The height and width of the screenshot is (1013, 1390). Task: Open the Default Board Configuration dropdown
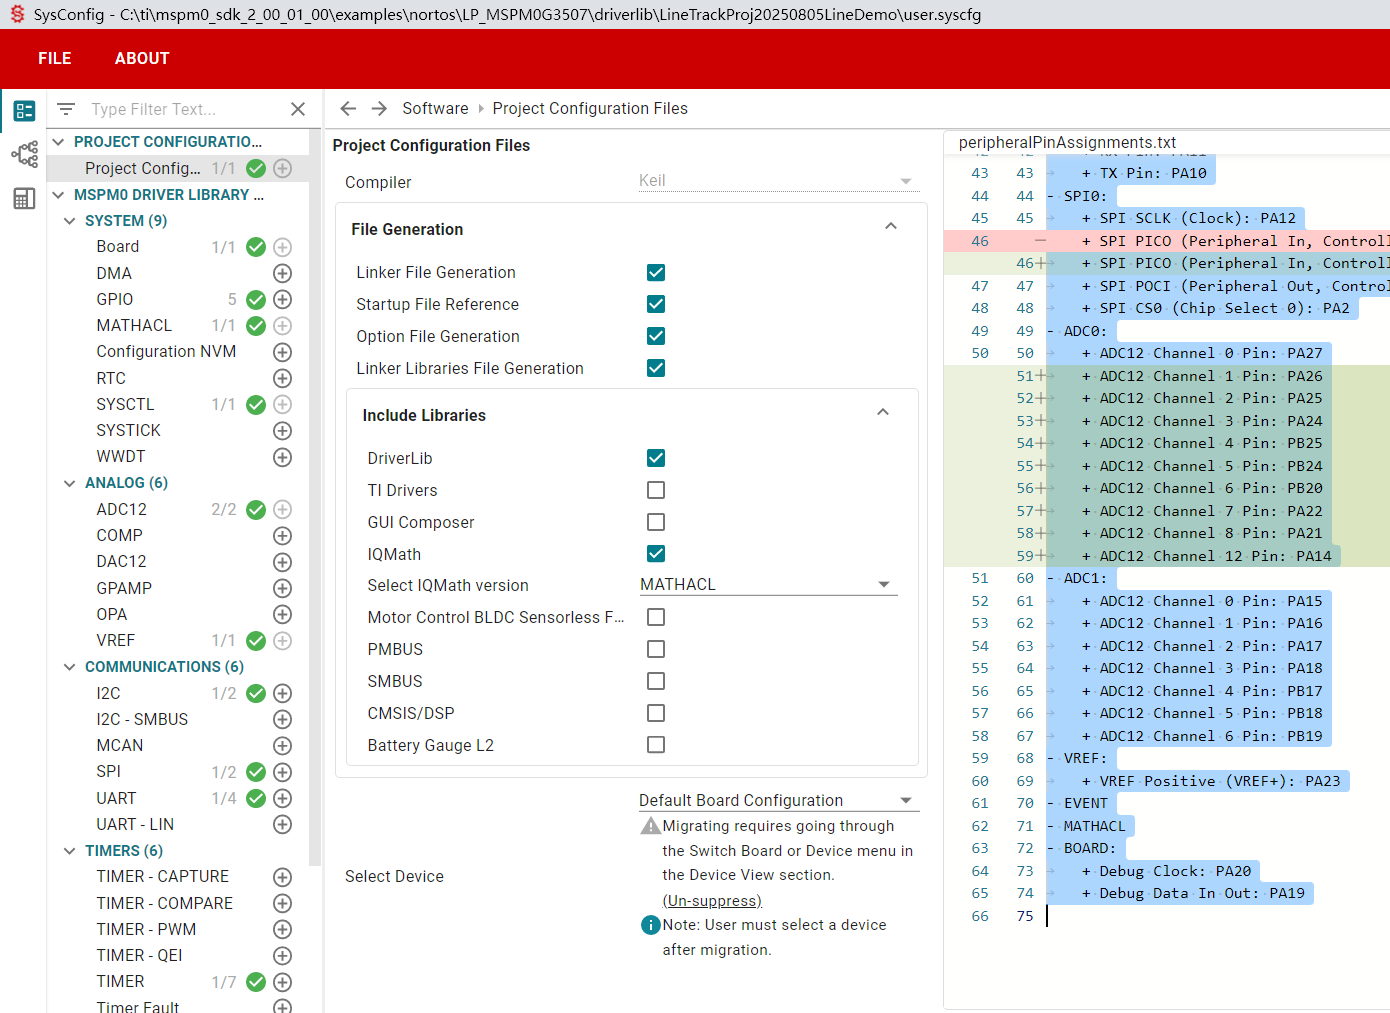778,801
